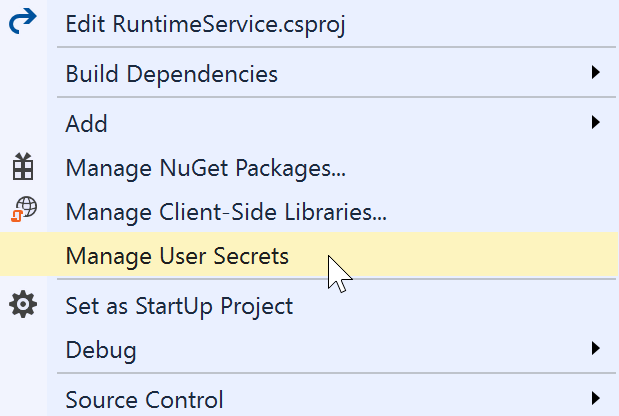The height and width of the screenshot is (416, 619).
Task: Click the separator line above Source Control
Action: pyautogui.click(x=336, y=373)
